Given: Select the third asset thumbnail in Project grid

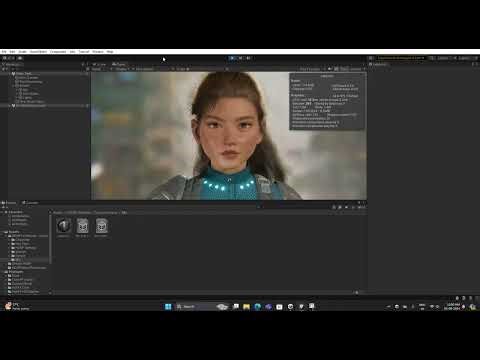Looking at the screenshot, I should [x=101, y=226].
